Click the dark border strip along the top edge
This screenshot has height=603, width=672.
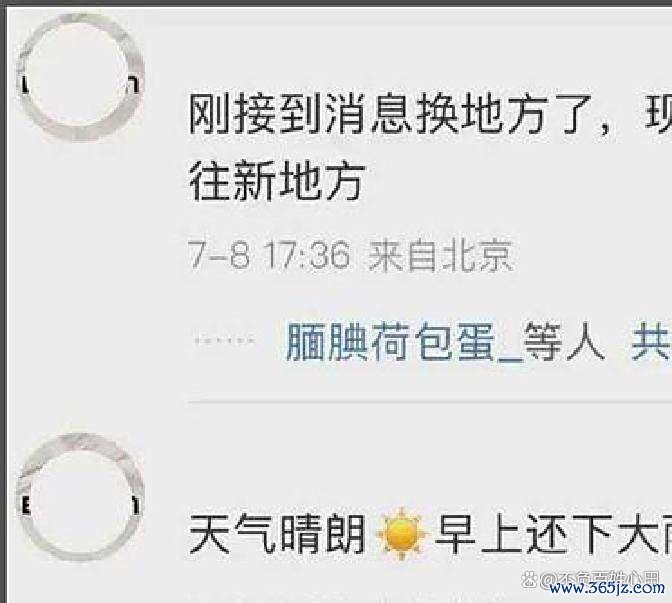coord(336,3)
